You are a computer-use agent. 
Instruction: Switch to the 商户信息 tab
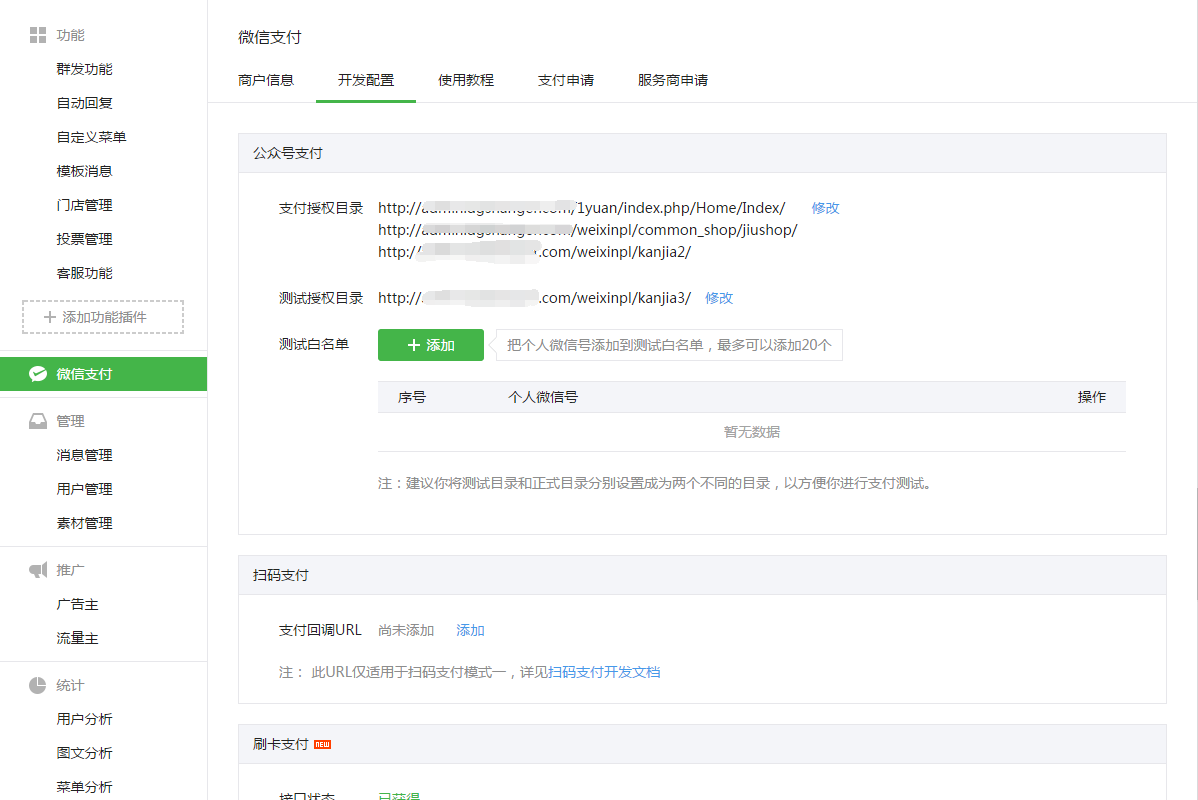click(266, 80)
